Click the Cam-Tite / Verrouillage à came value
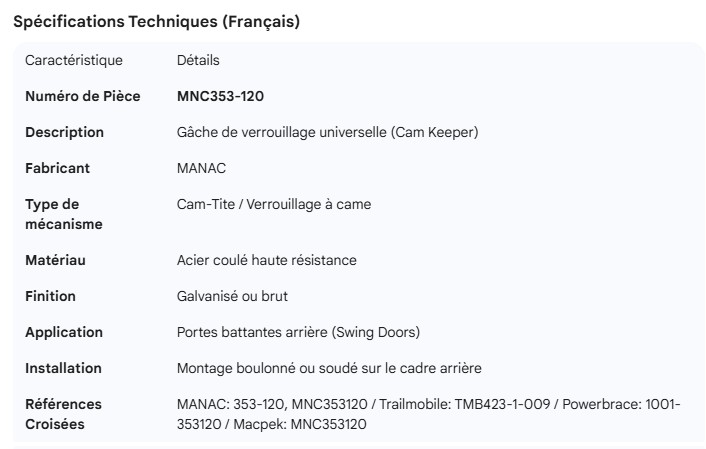This screenshot has height=449, width=706. (x=273, y=204)
